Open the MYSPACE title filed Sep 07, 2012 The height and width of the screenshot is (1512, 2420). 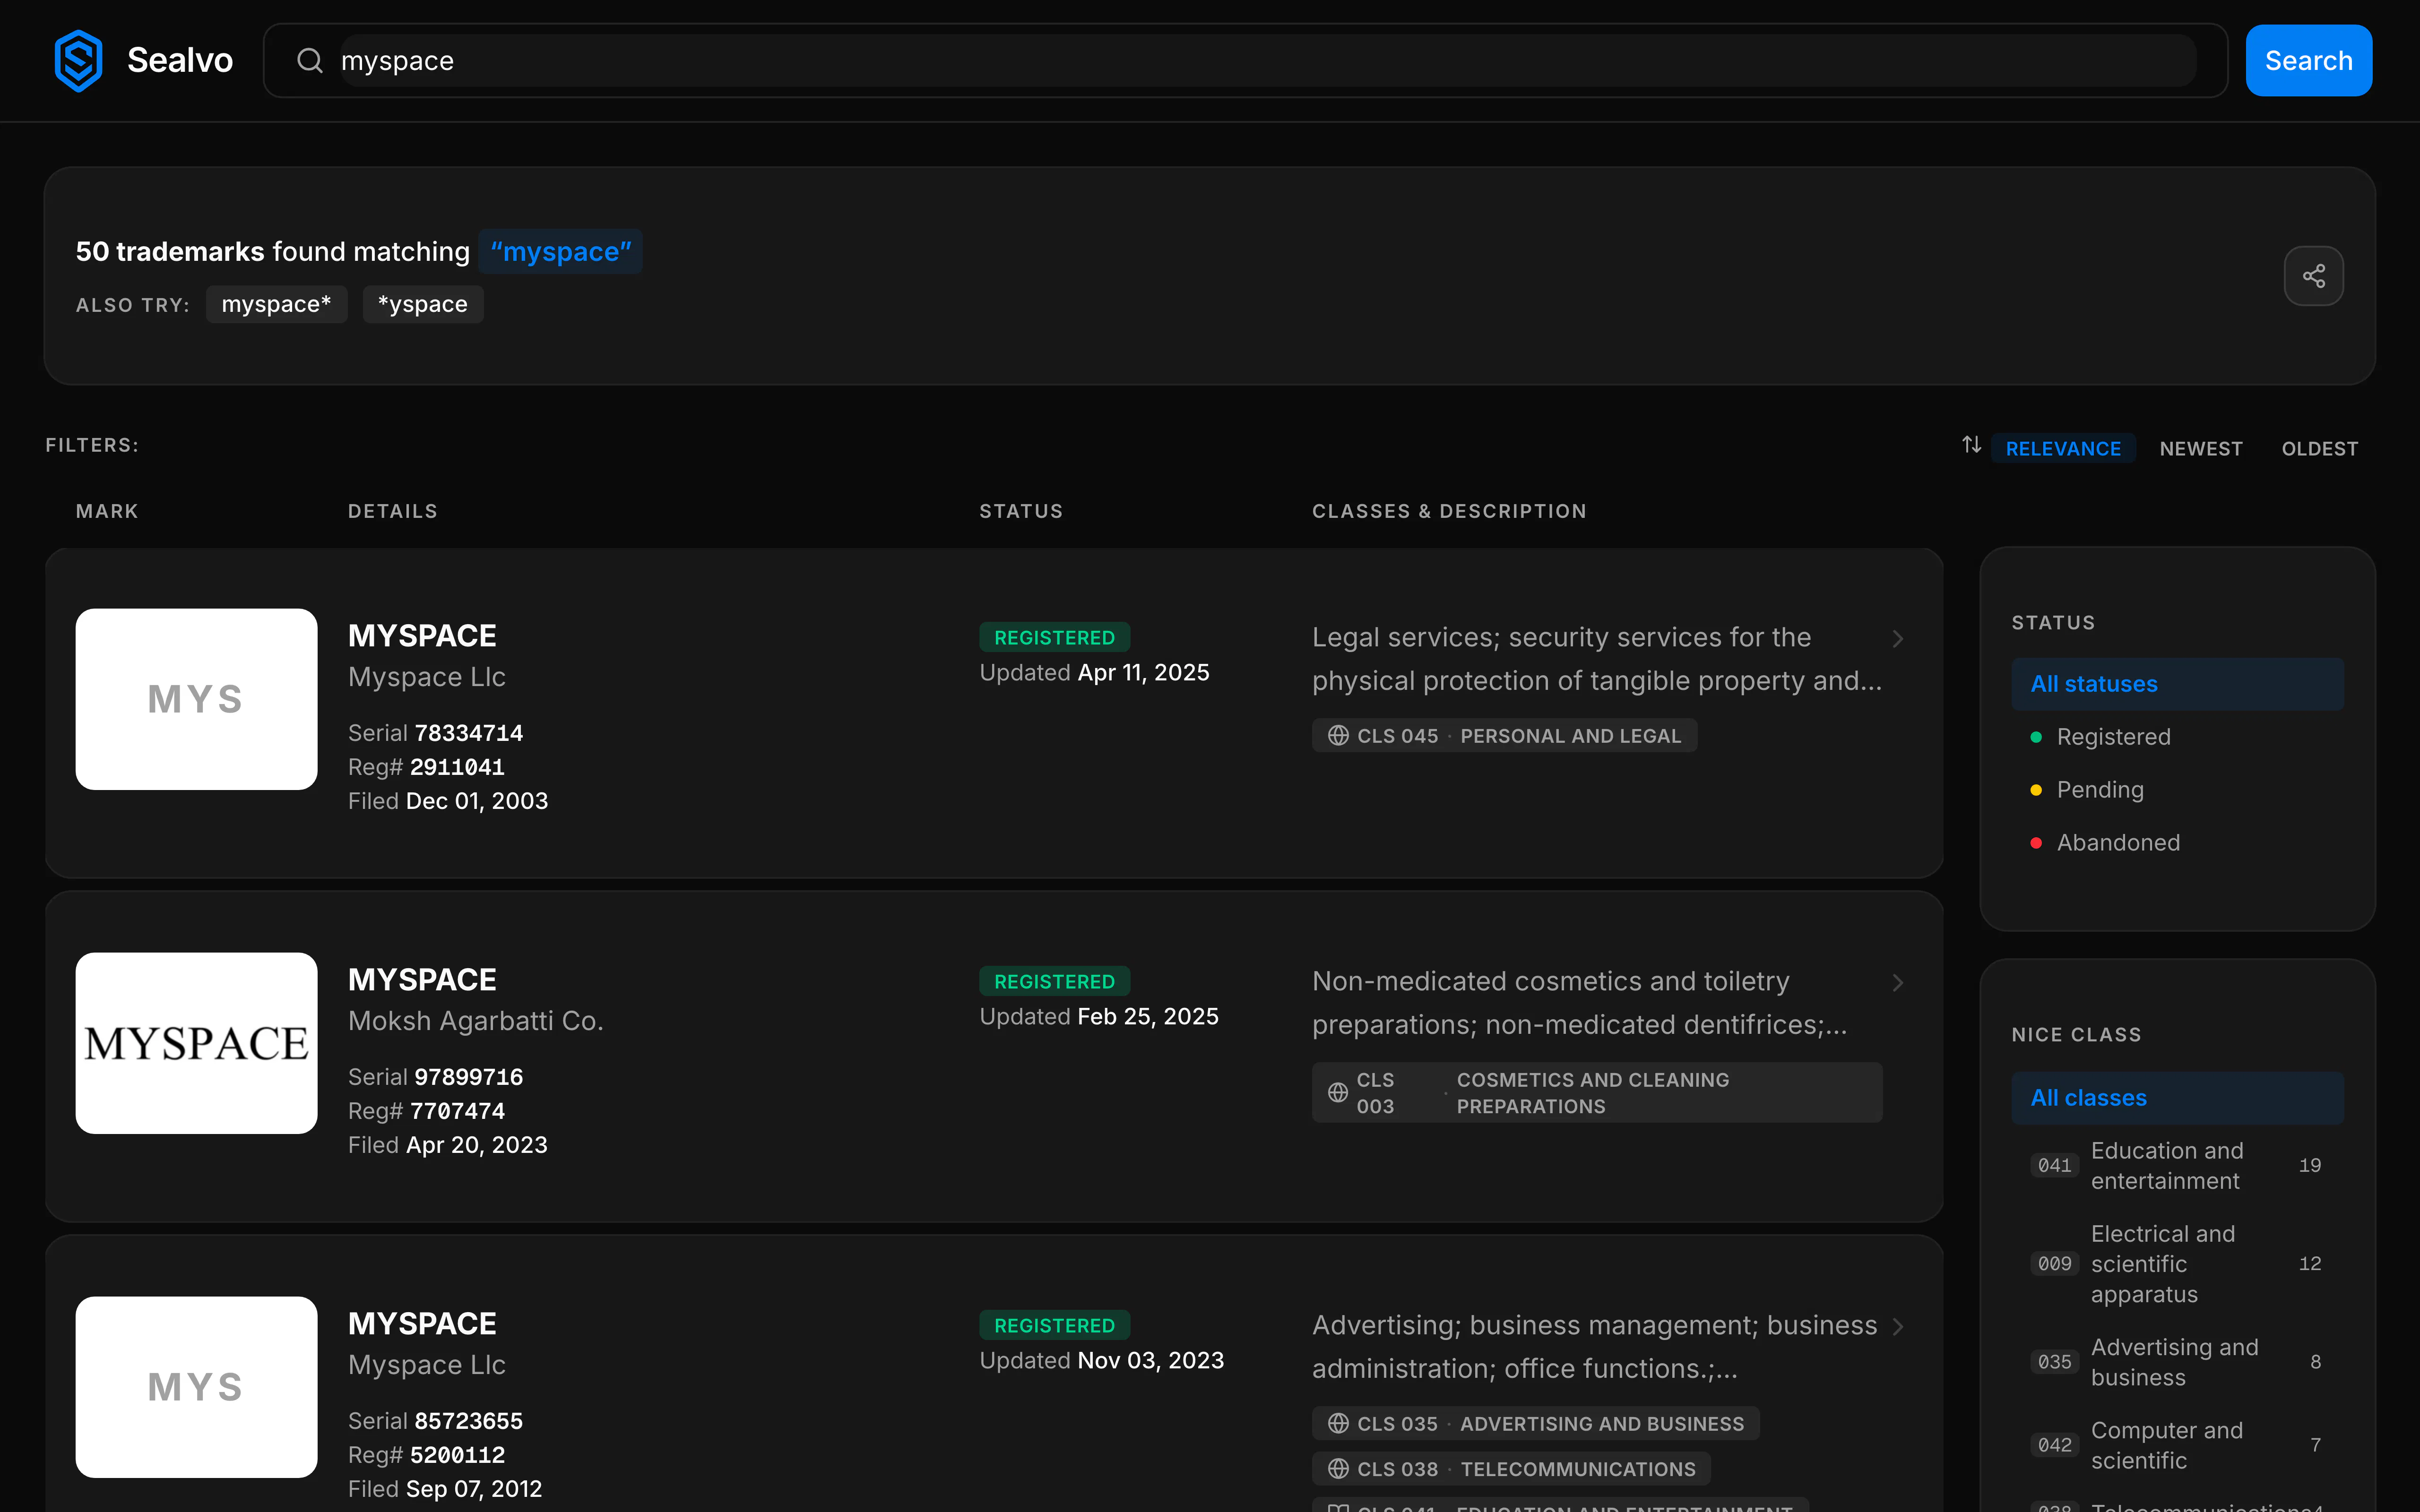pos(422,1324)
